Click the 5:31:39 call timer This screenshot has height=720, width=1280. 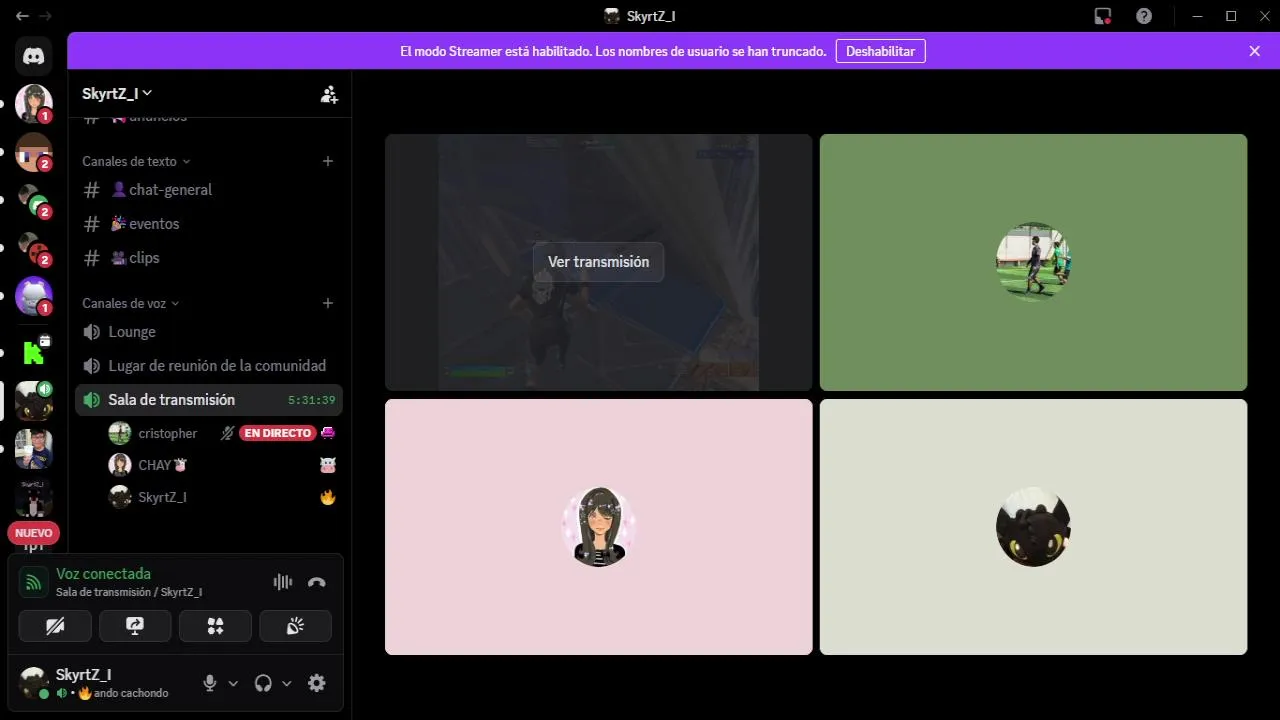311,400
